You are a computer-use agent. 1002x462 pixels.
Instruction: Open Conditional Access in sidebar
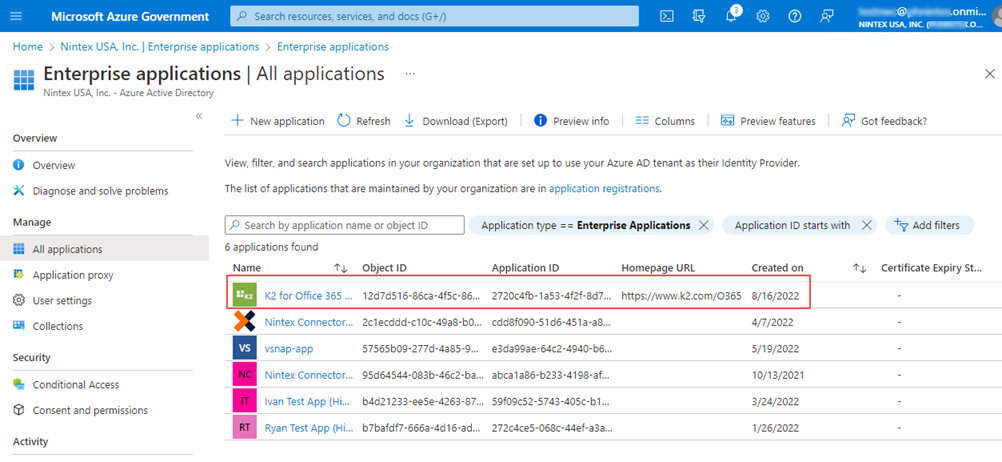[75, 384]
